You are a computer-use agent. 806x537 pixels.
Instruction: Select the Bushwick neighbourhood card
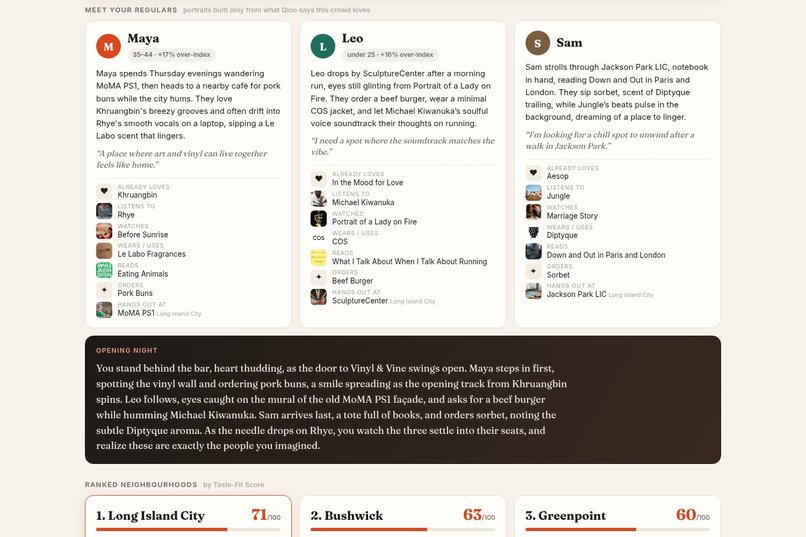403,516
